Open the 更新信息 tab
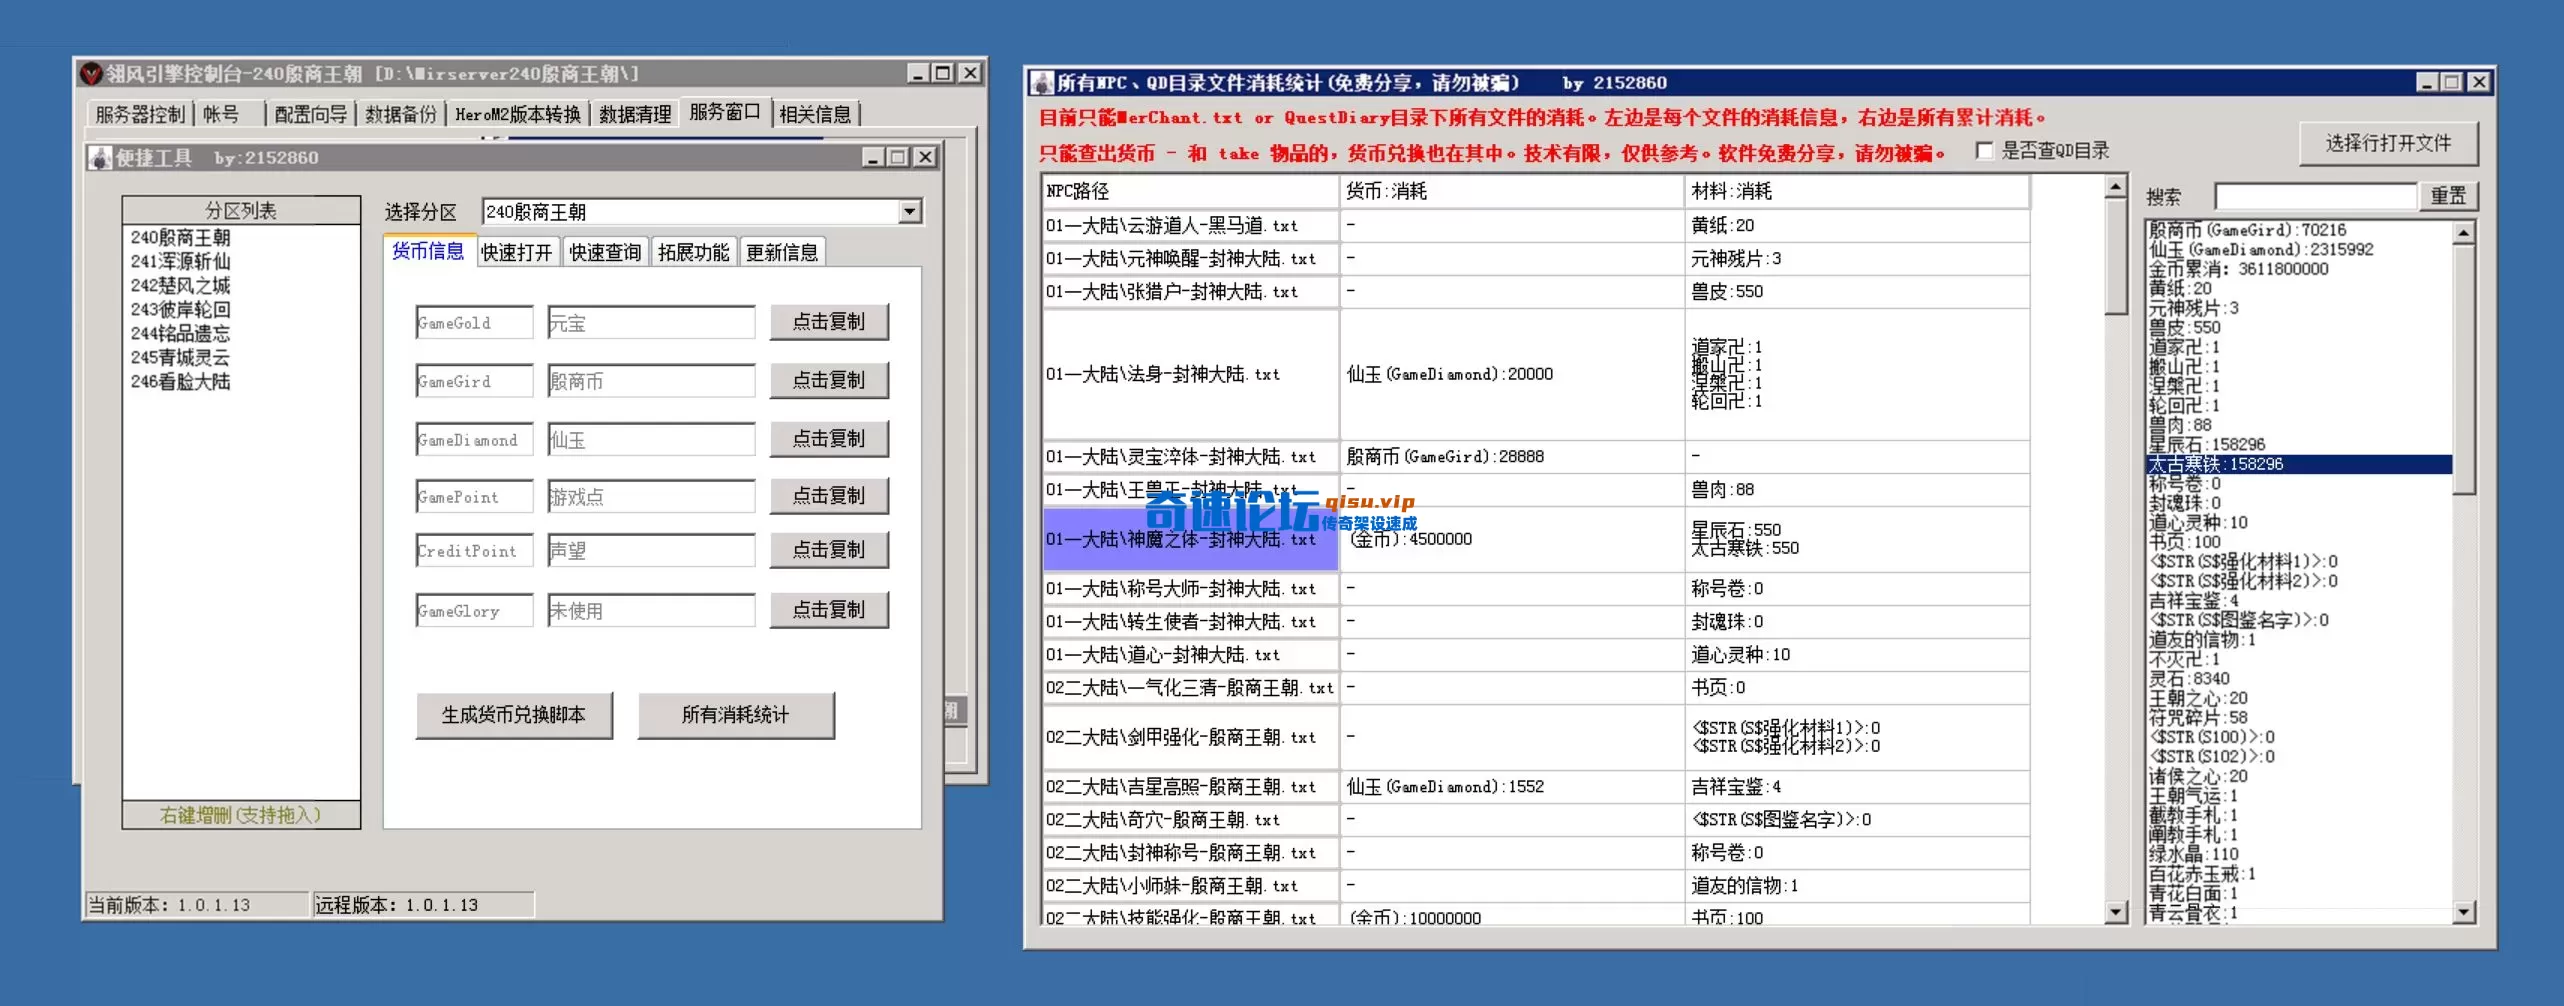This screenshot has height=1006, width=2564. pos(782,253)
